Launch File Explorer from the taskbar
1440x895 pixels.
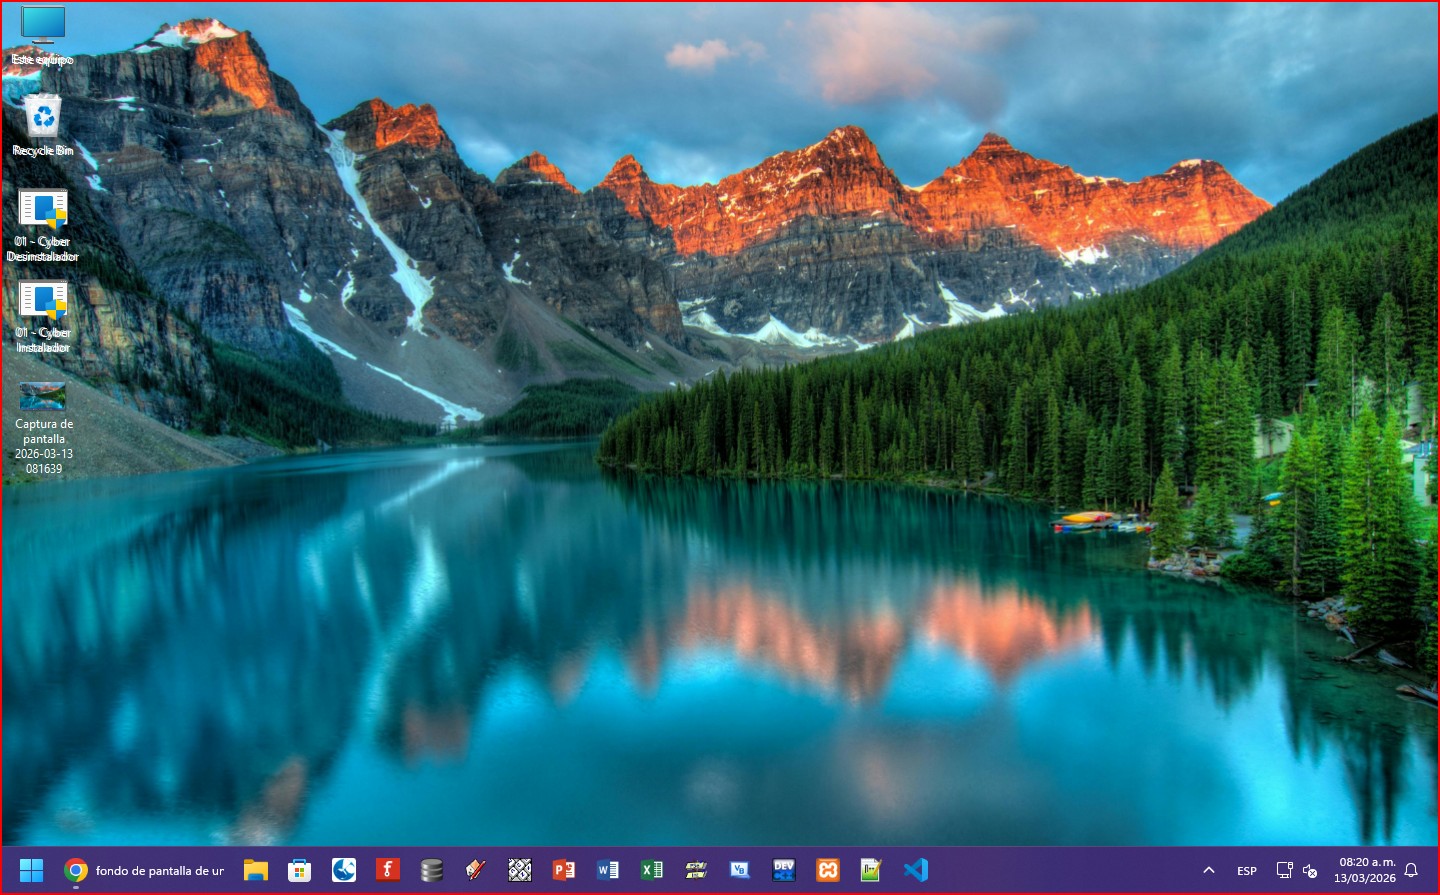(x=256, y=870)
